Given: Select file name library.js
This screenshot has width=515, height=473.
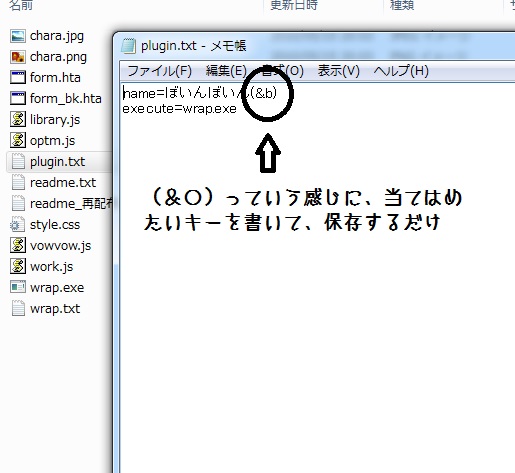Looking at the screenshot, I should pos(55,120).
